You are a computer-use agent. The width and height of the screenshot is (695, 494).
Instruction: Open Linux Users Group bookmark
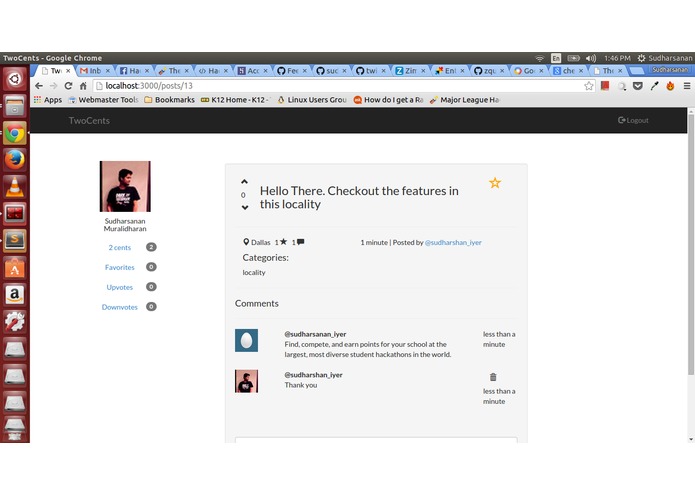click(312, 100)
